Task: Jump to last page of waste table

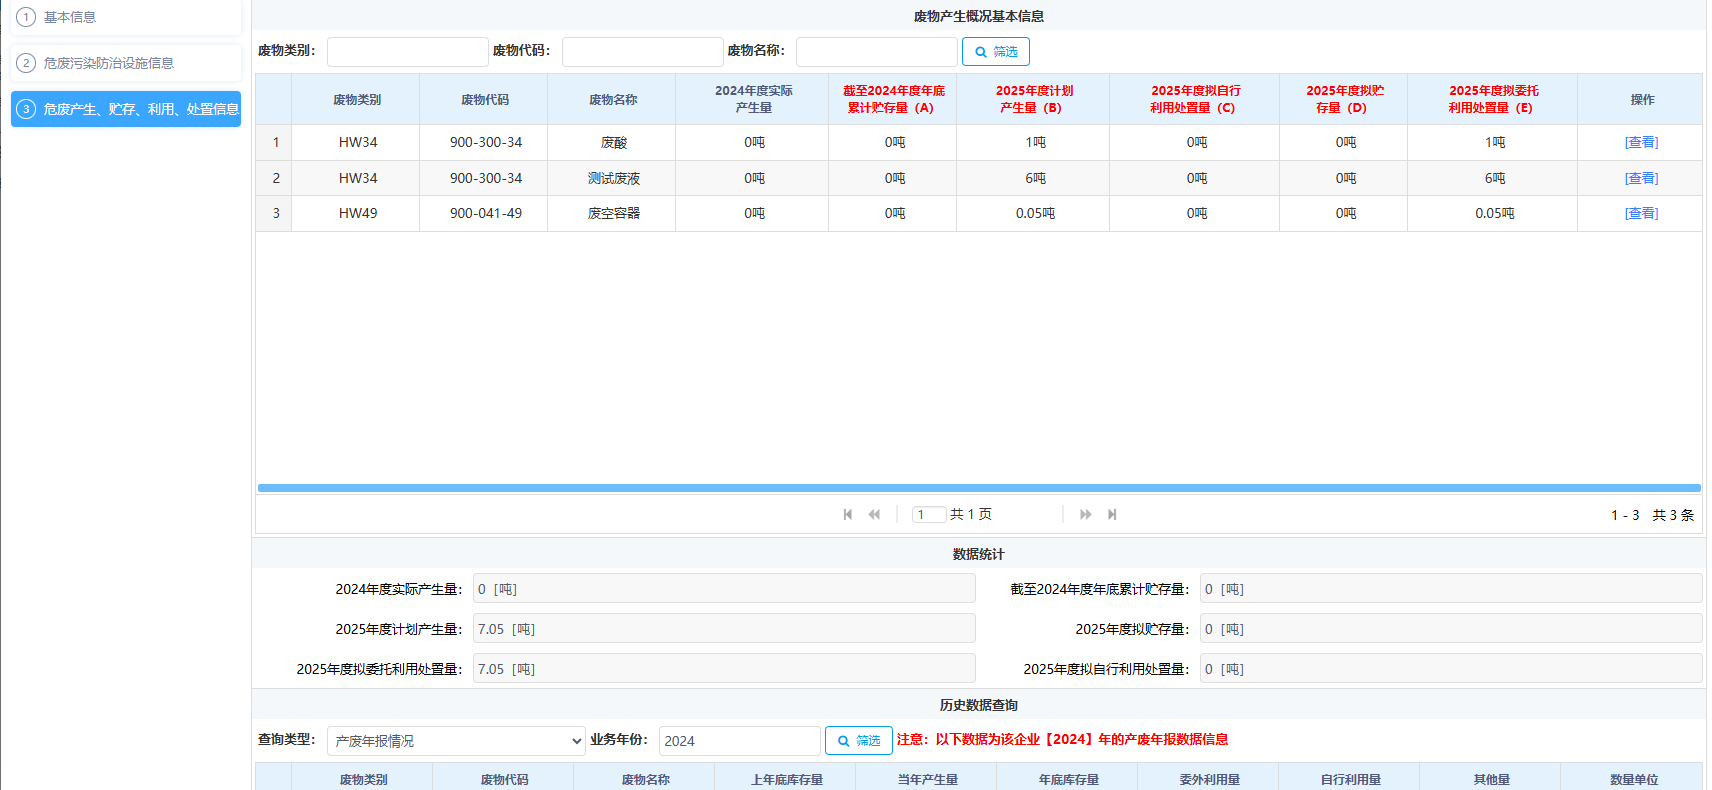Action: coord(1112,514)
